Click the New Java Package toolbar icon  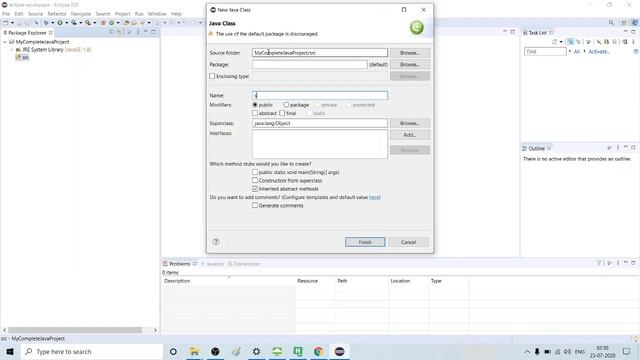pyautogui.click(x=103, y=23)
